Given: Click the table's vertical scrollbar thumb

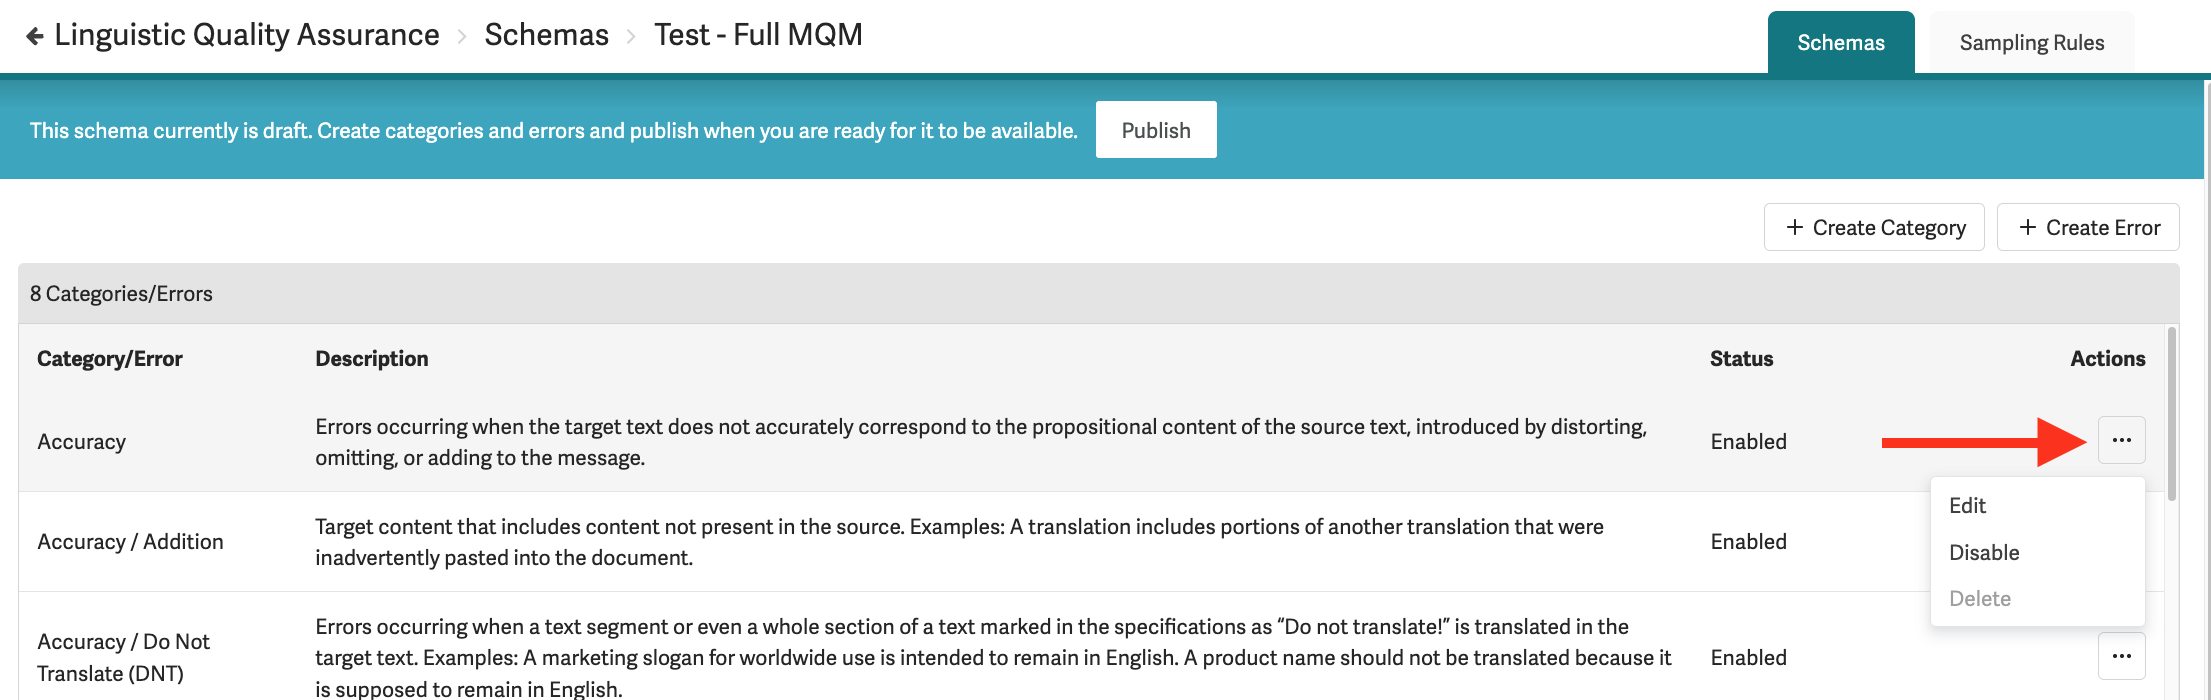Looking at the screenshot, I should [x=2171, y=412].
